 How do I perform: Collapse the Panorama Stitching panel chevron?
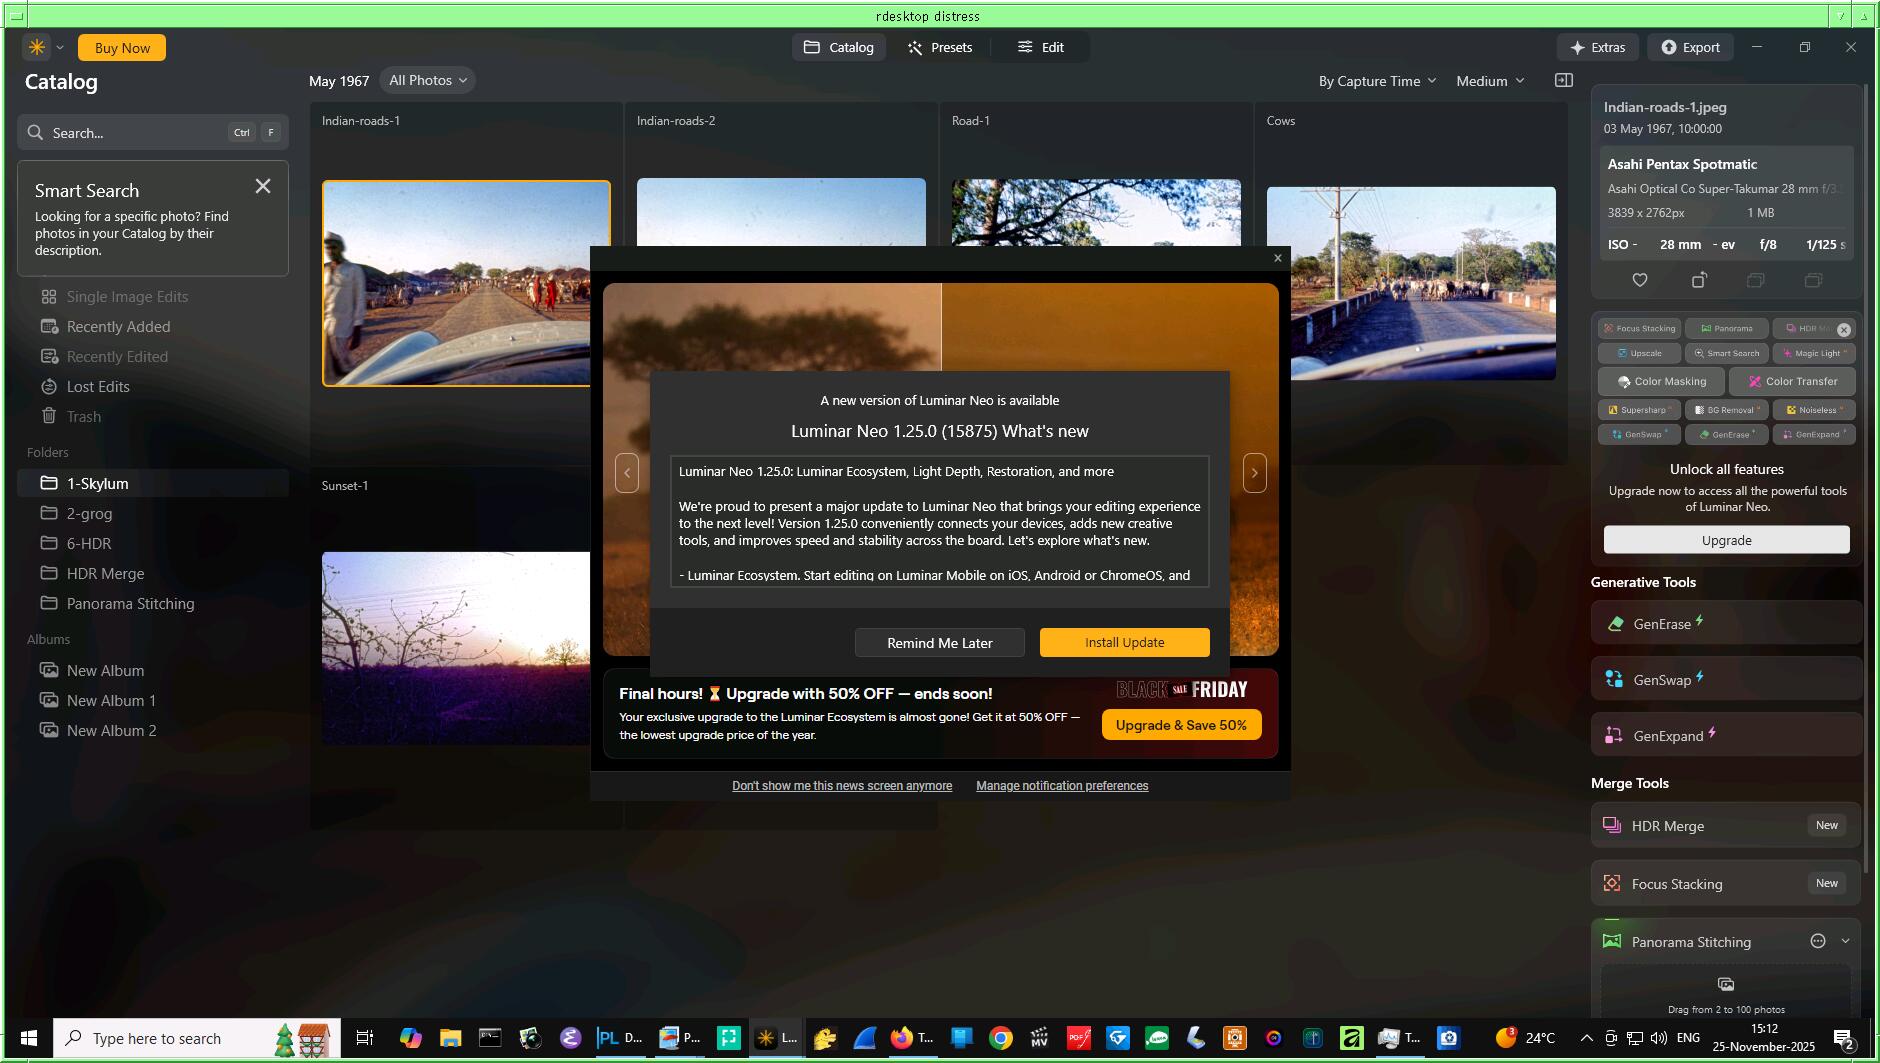tap(1845, 941)
